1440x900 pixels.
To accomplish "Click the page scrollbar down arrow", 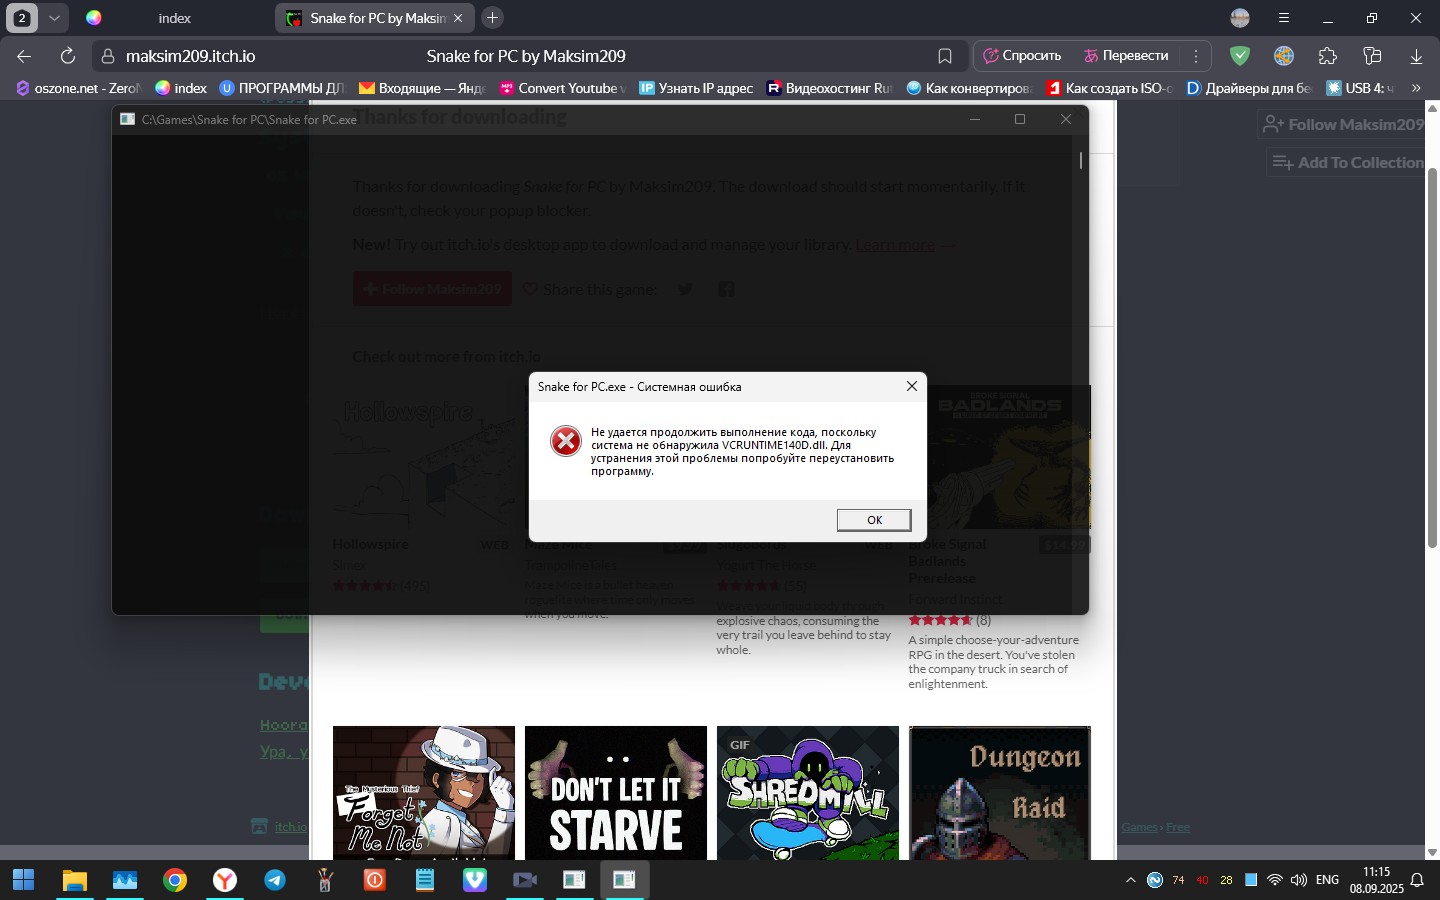I will (x=1431, y=852).
